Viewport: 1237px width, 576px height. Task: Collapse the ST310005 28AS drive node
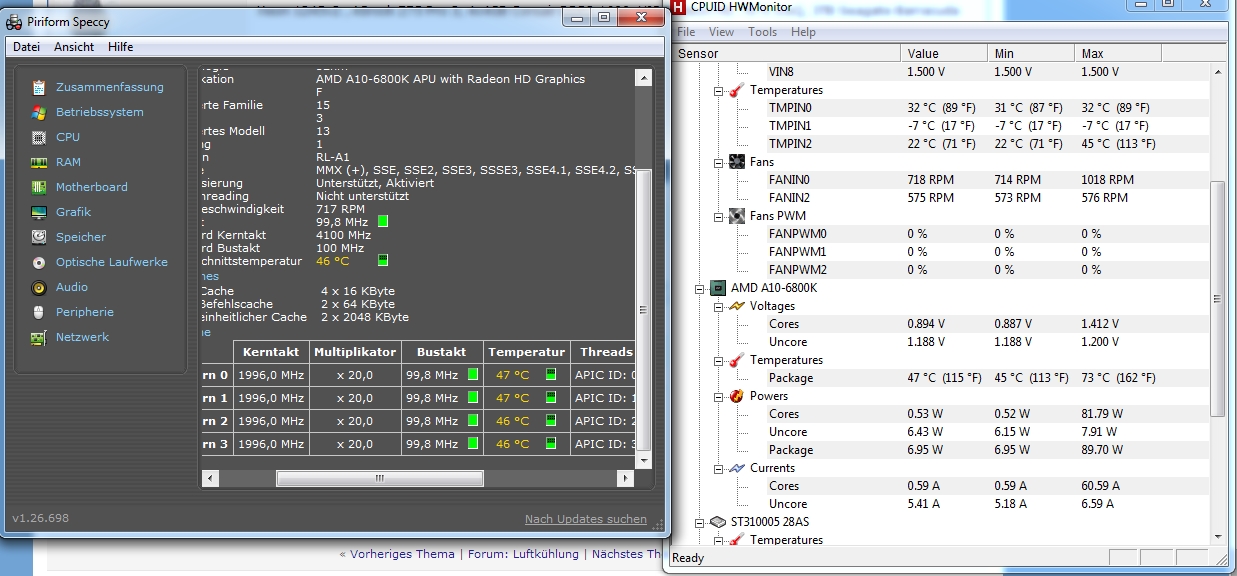pos(701,522)
